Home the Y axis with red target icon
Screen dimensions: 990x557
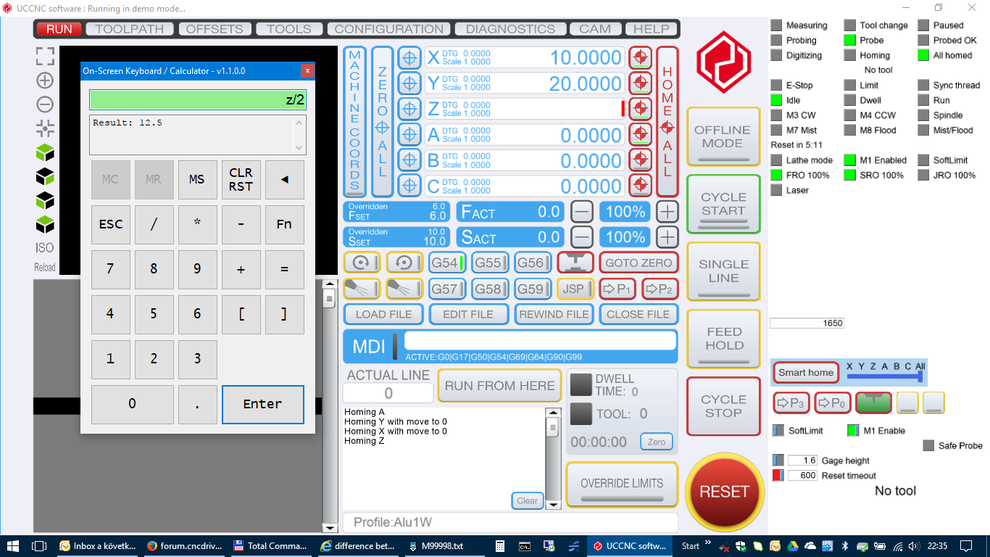tap(640, 84)
